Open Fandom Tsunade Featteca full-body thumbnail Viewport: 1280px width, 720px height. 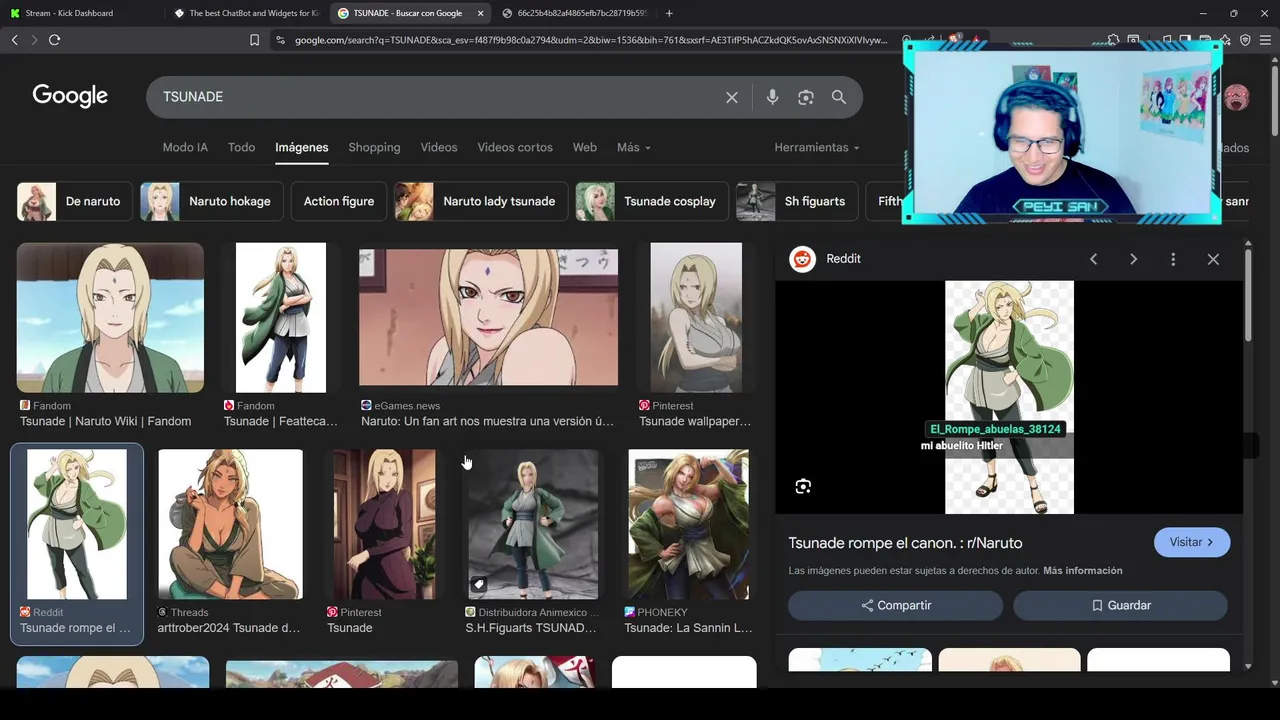[x=281, y=318]
